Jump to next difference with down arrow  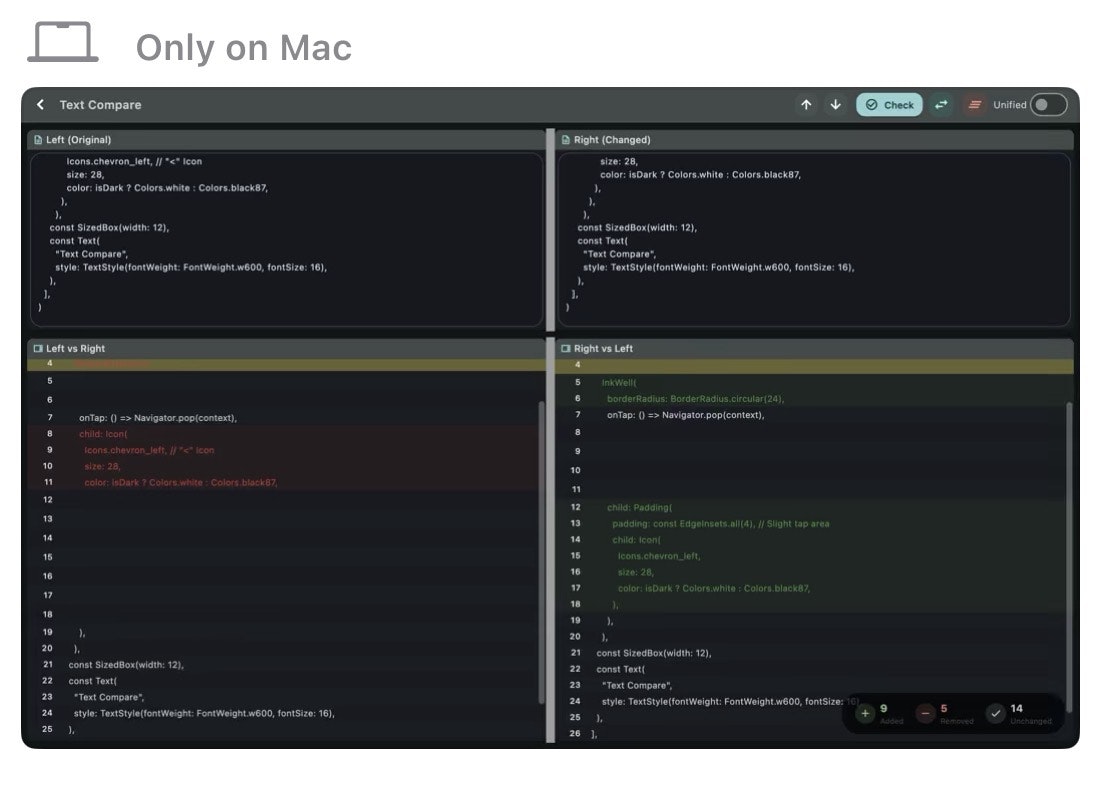[x=835, y=105]
